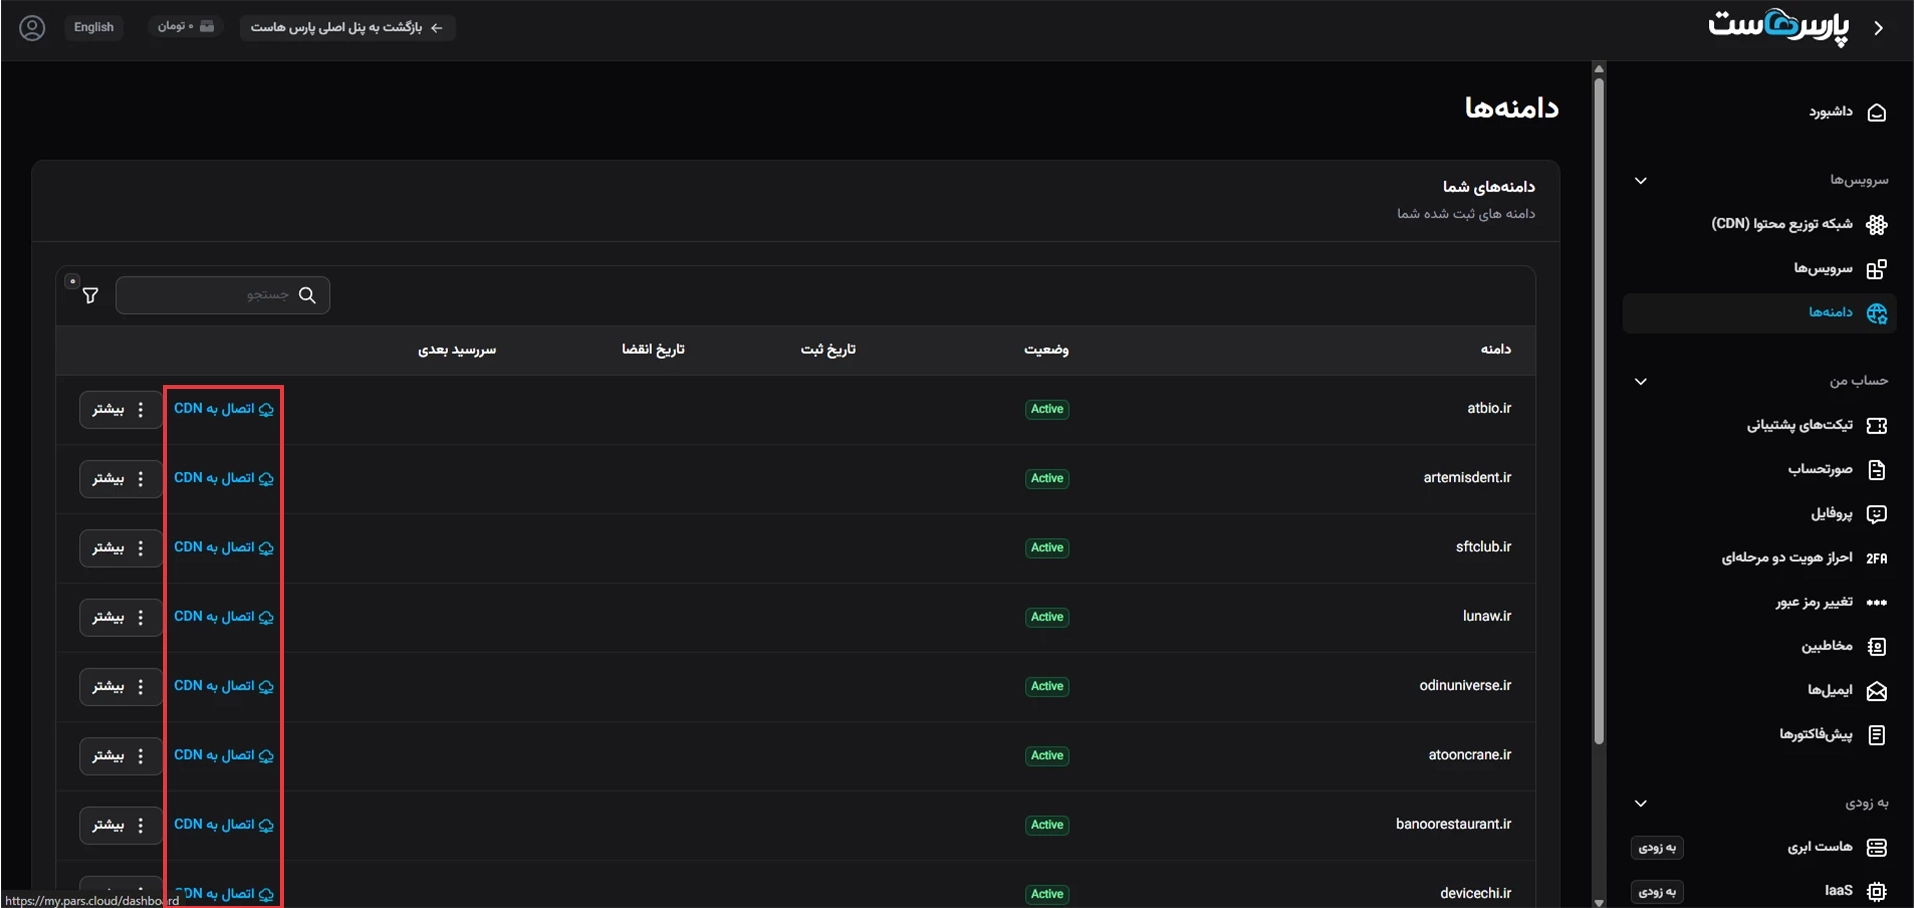Screen dimensions: 1915x908
Task: Open بیشتر menu for atooncrane.ir
Action: coord(121,756)
